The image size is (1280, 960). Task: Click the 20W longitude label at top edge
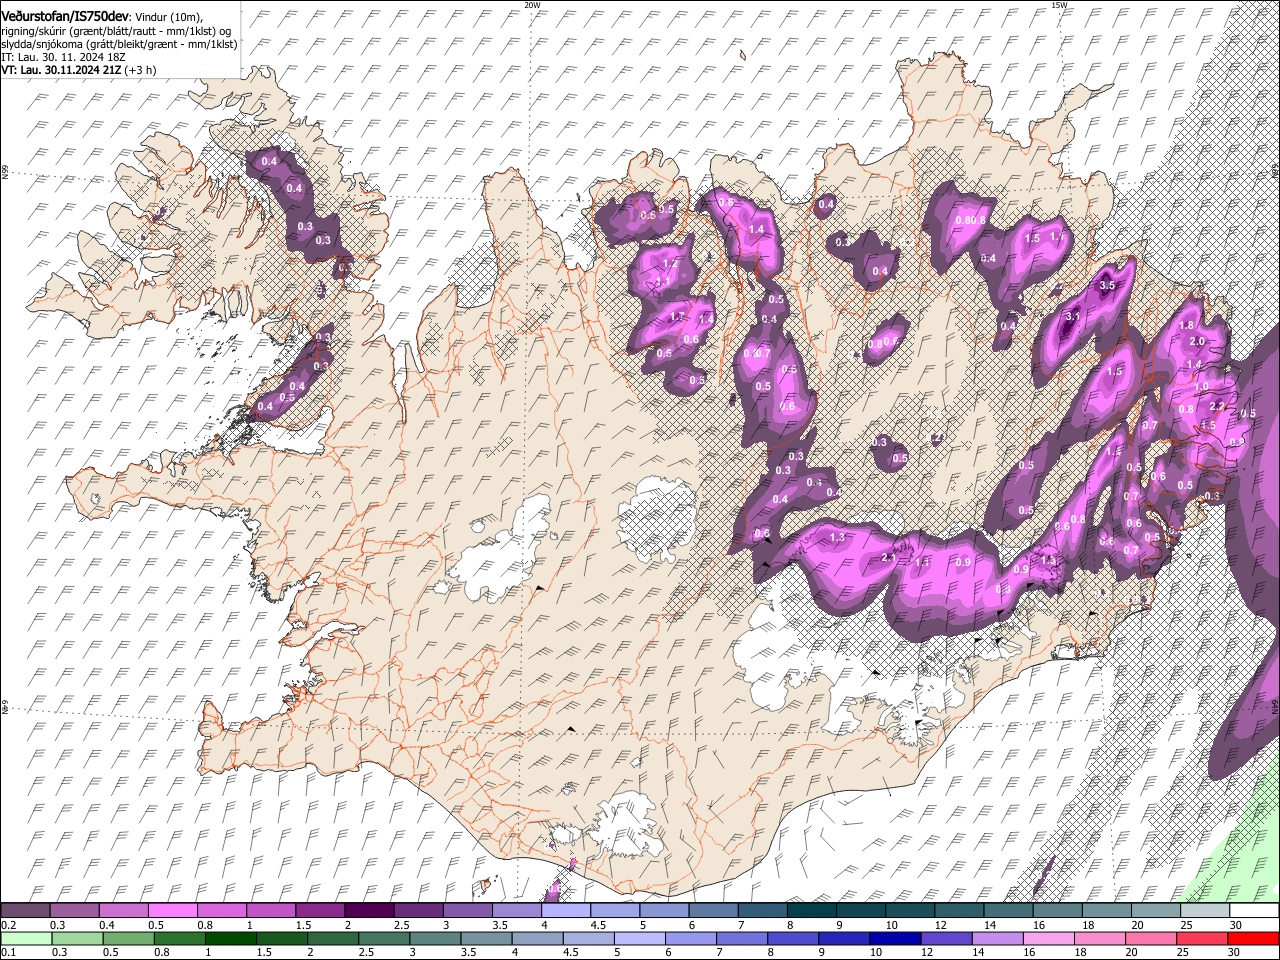pyautogui.click(x=531, y=5)
